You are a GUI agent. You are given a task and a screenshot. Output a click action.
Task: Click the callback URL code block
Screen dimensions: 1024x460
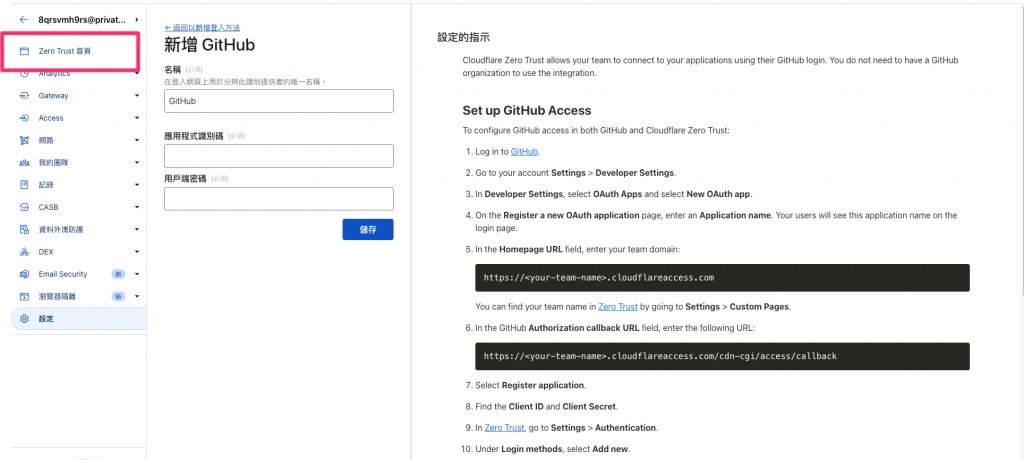click(722, 356)
